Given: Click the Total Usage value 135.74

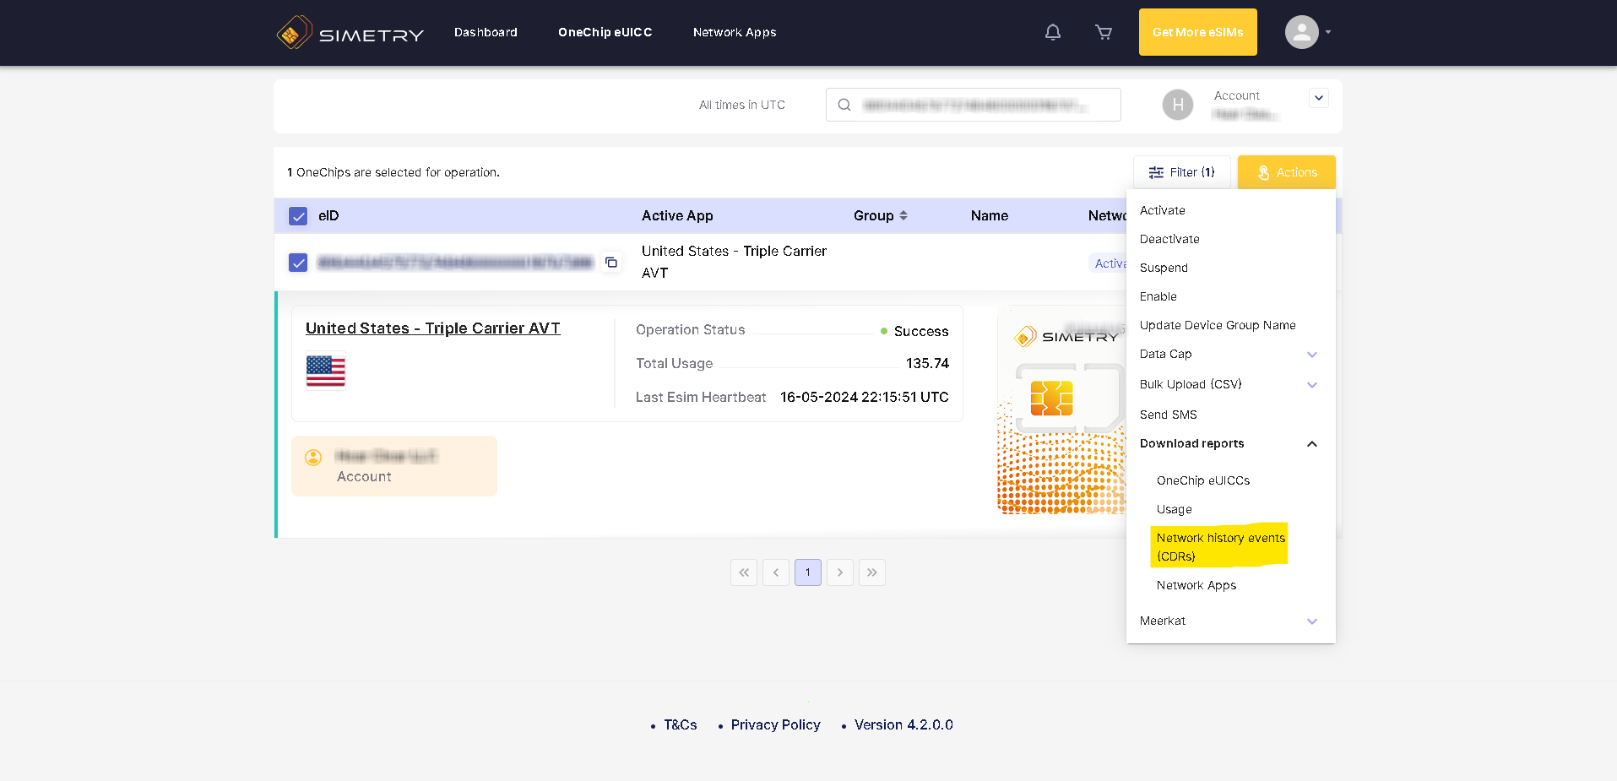Looking at the screenshot, I should pyautogui.click(x=927, y=364).
